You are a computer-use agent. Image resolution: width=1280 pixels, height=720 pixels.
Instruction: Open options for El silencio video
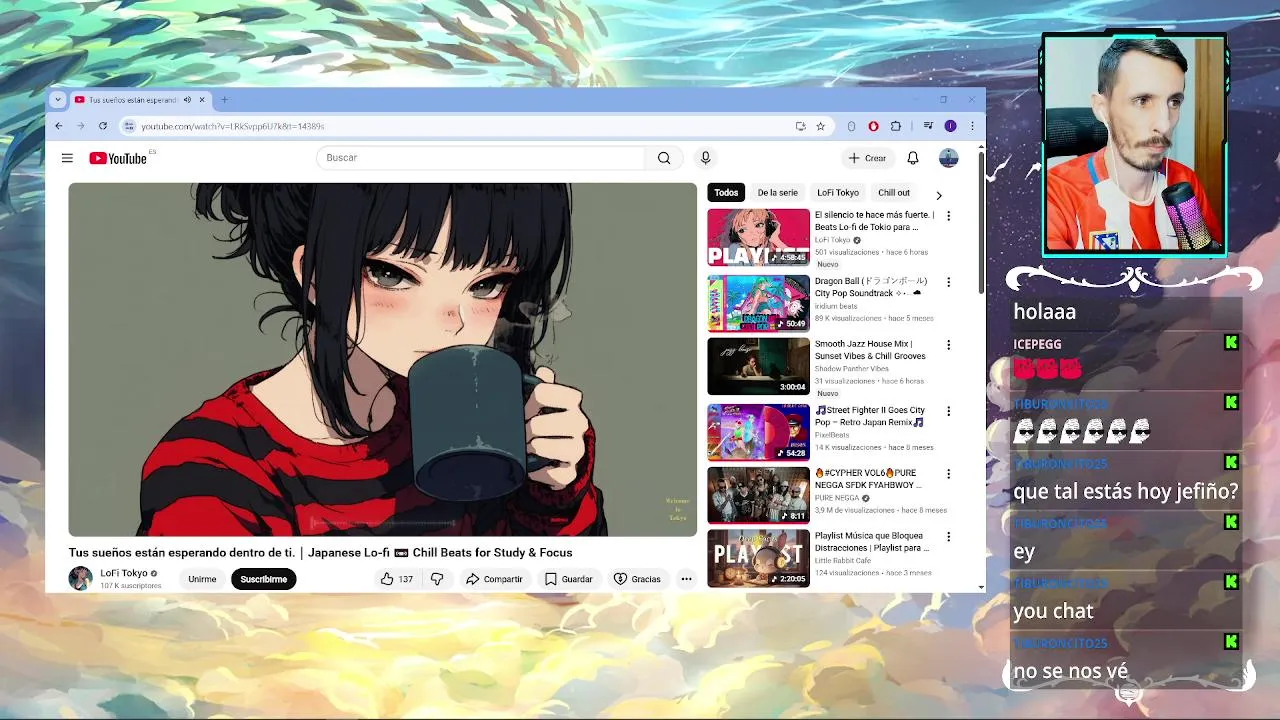coord(948,216)
